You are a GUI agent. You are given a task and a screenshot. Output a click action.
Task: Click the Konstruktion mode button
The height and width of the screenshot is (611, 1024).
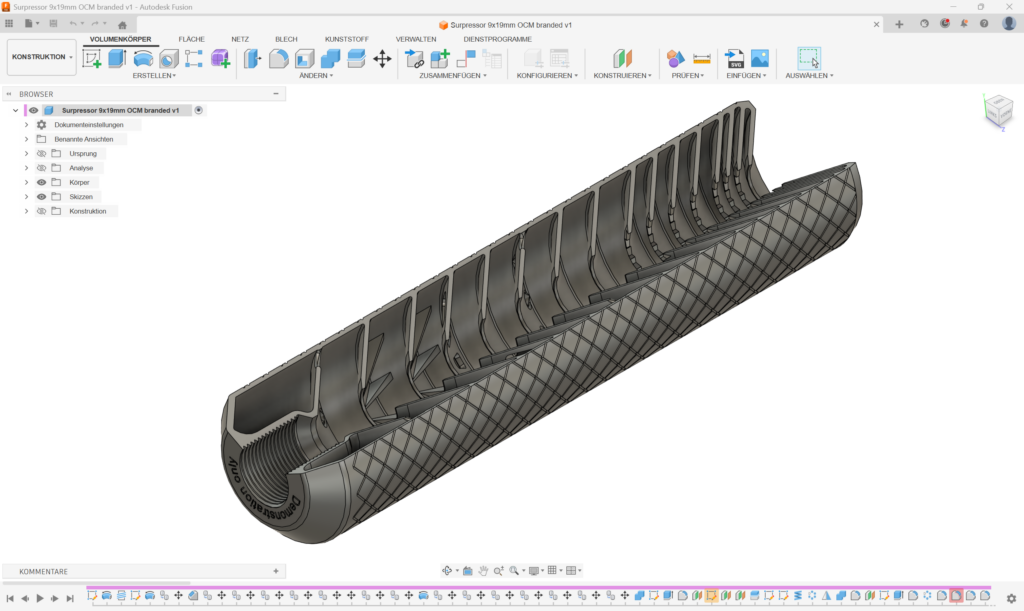point(37,56)
